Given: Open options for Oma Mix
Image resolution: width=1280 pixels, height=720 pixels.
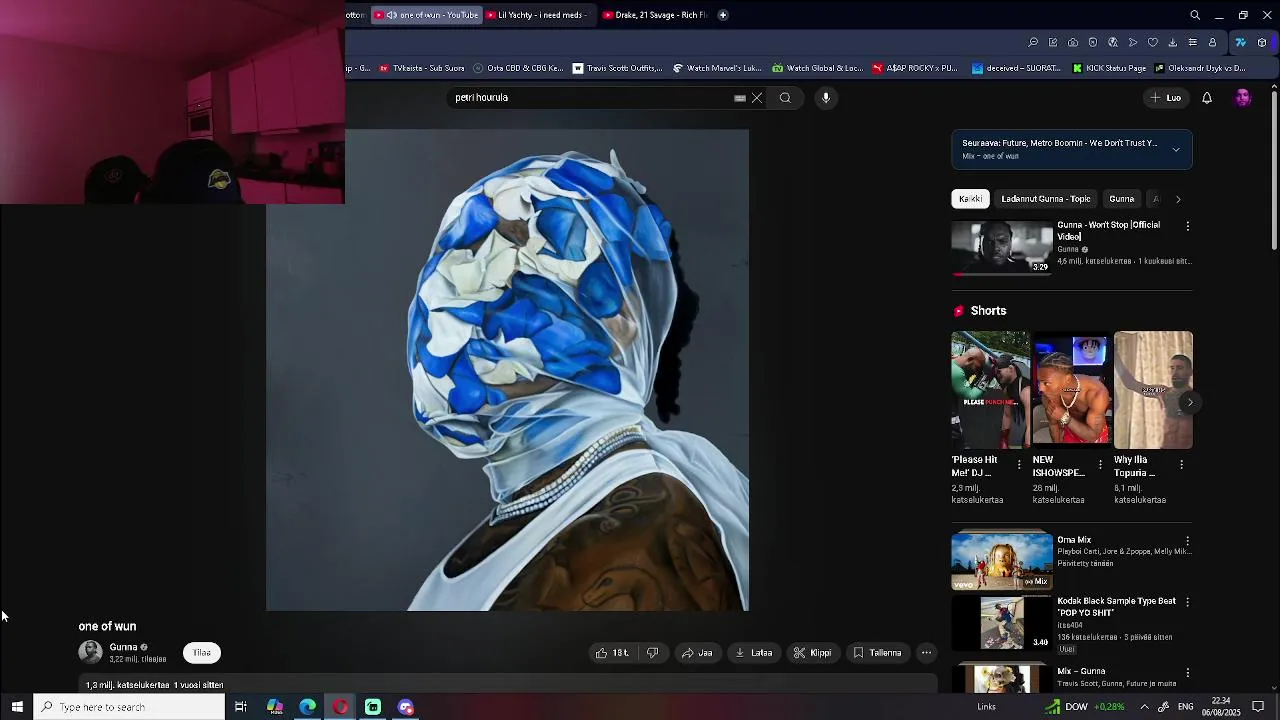Looking at the screenshot, I should [x=1188, y=541].
